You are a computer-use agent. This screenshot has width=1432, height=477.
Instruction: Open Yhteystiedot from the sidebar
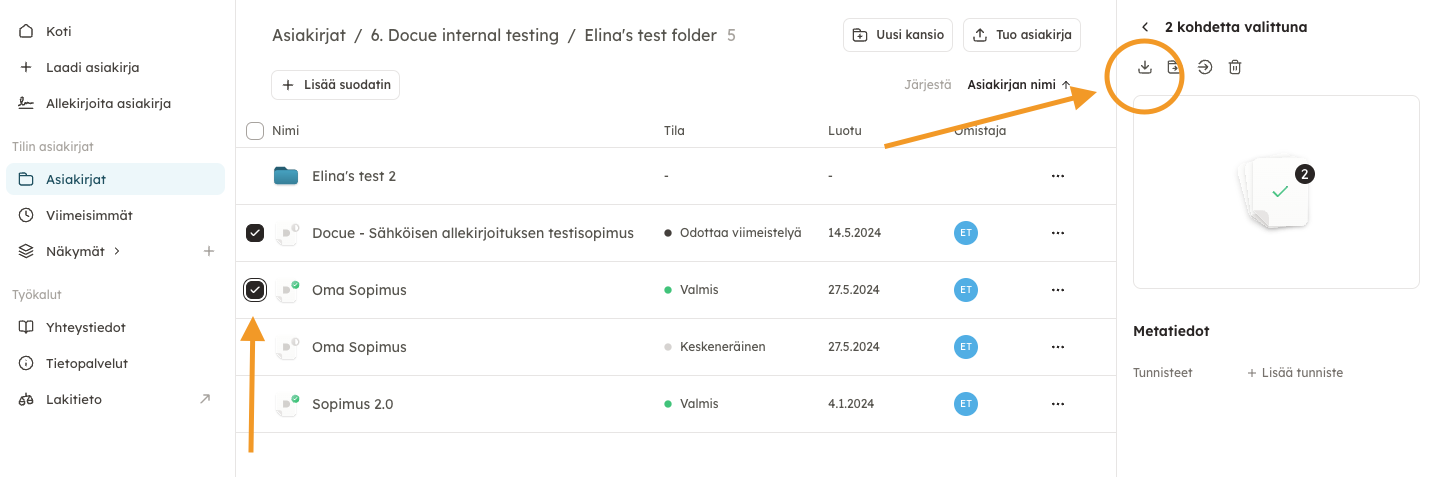85,327
